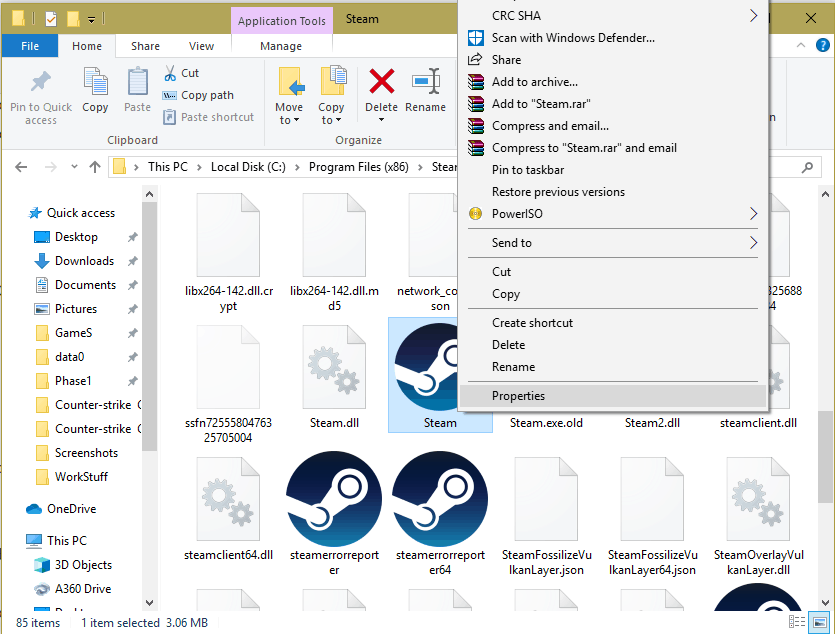Open Quick Access Toolbar customize dropdown

(92, 20)
